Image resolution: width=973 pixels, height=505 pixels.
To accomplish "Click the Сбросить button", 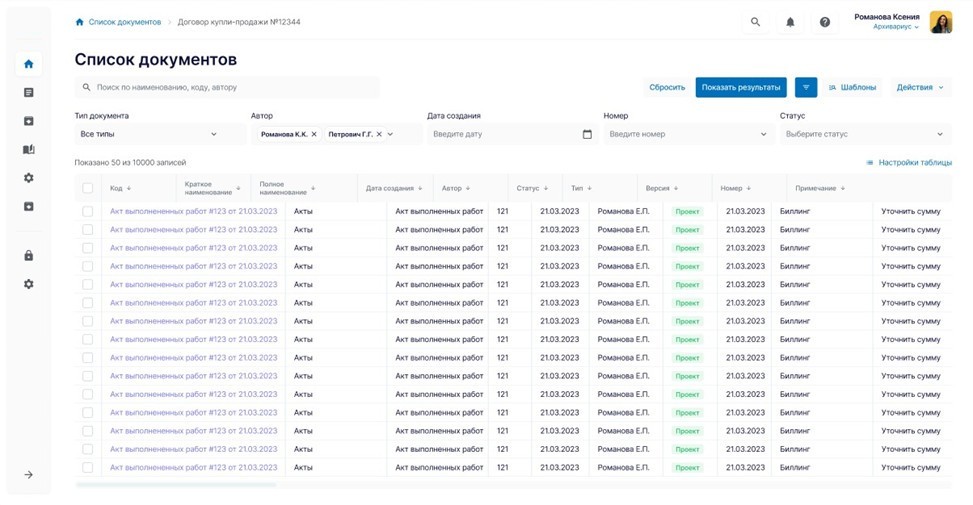I will [667, 88].
